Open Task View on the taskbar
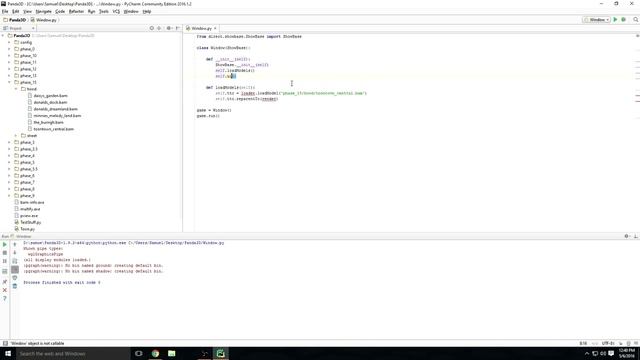The width and height of the screenshot is (640, 360). point(139,353)
